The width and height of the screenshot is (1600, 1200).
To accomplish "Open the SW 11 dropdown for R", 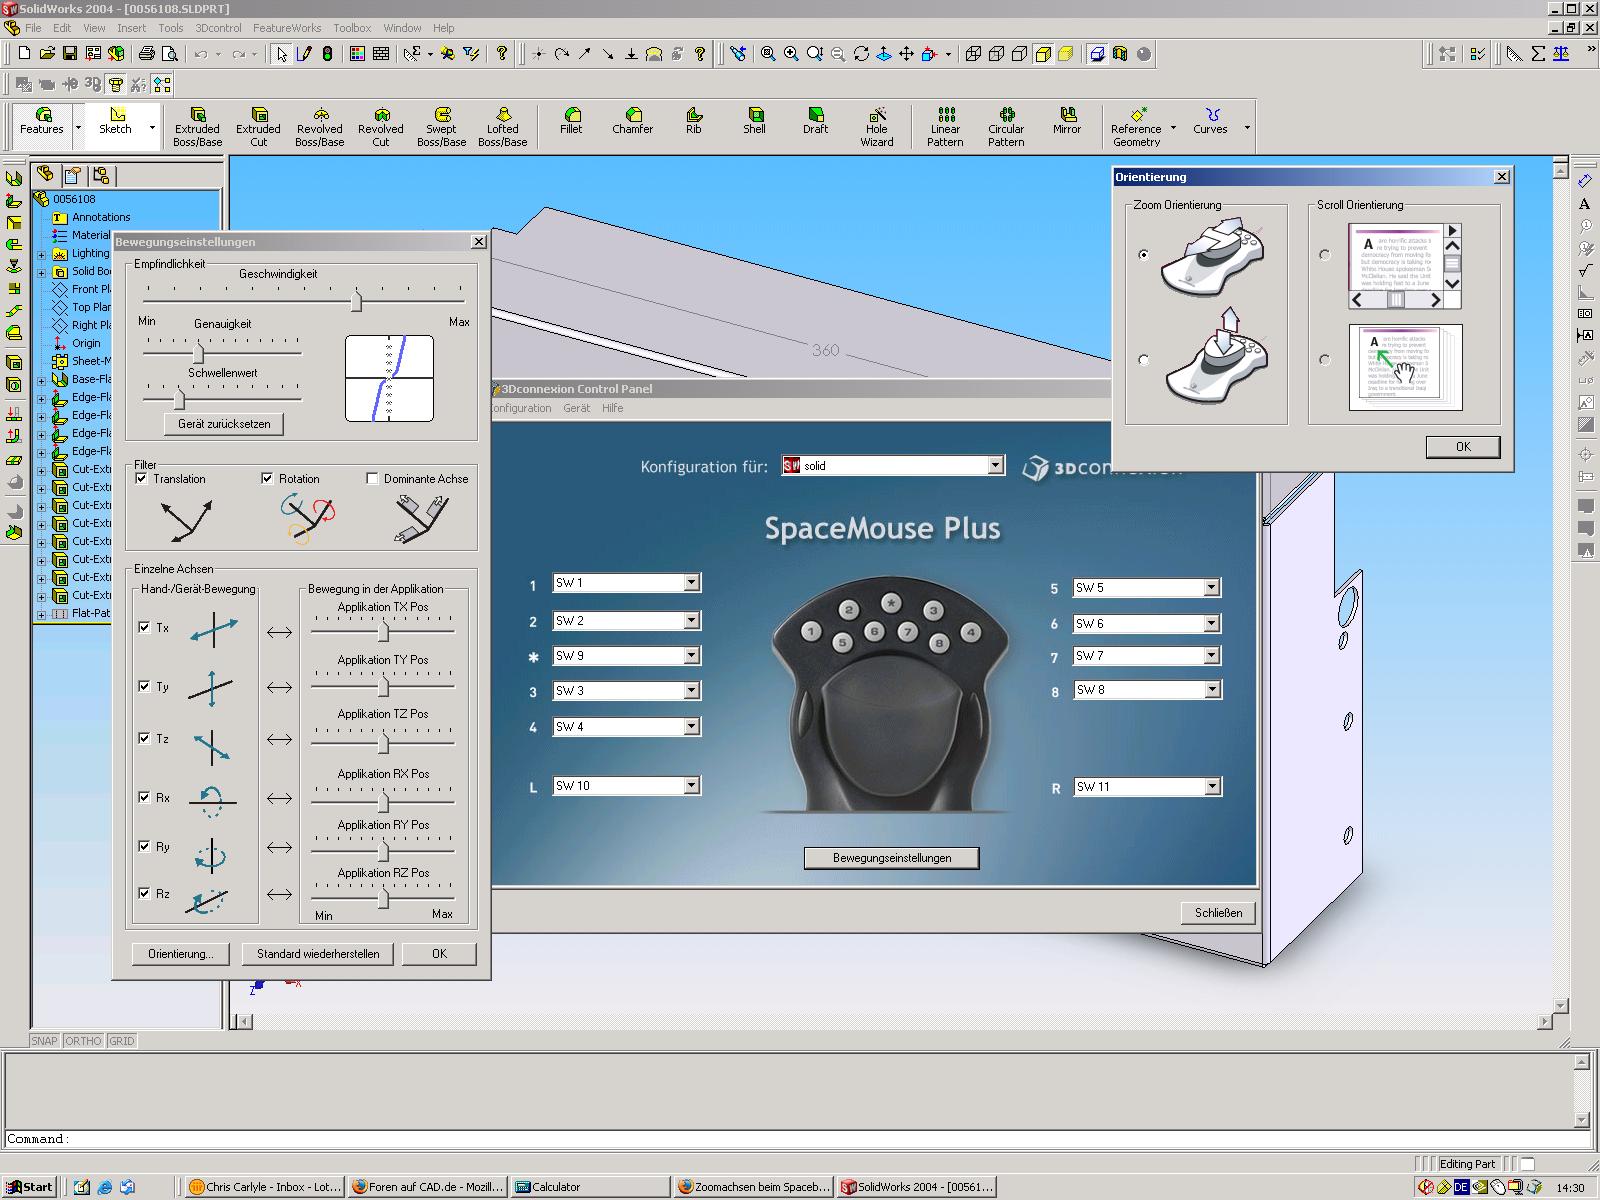I will 1212,787.
